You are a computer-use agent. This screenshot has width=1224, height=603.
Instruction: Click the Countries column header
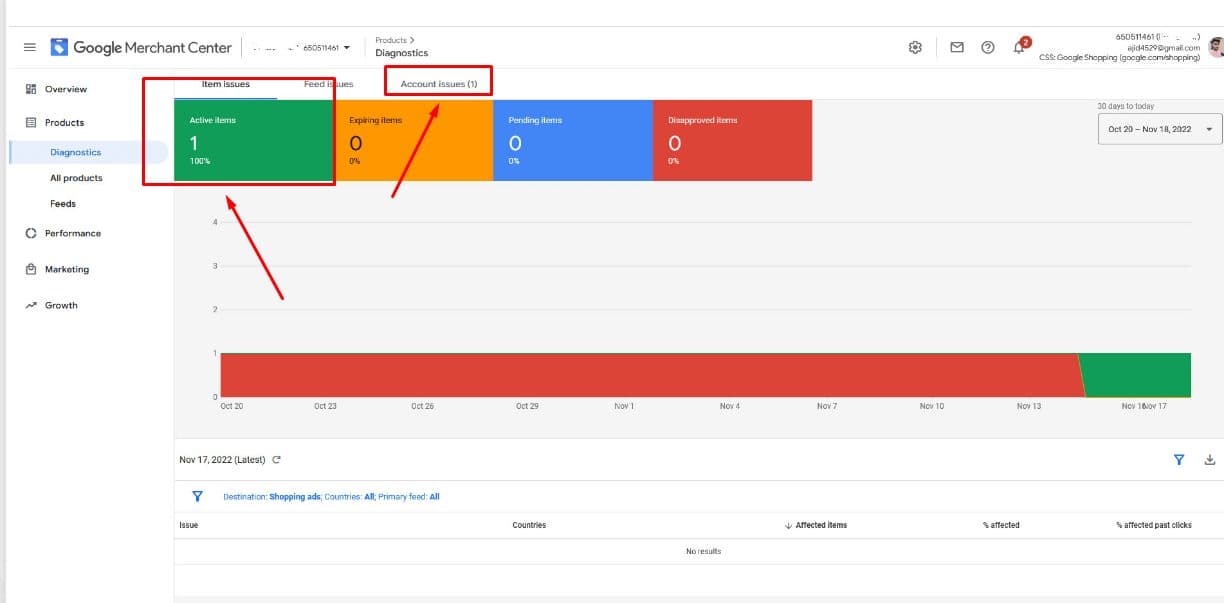click(x=530, y=525)
